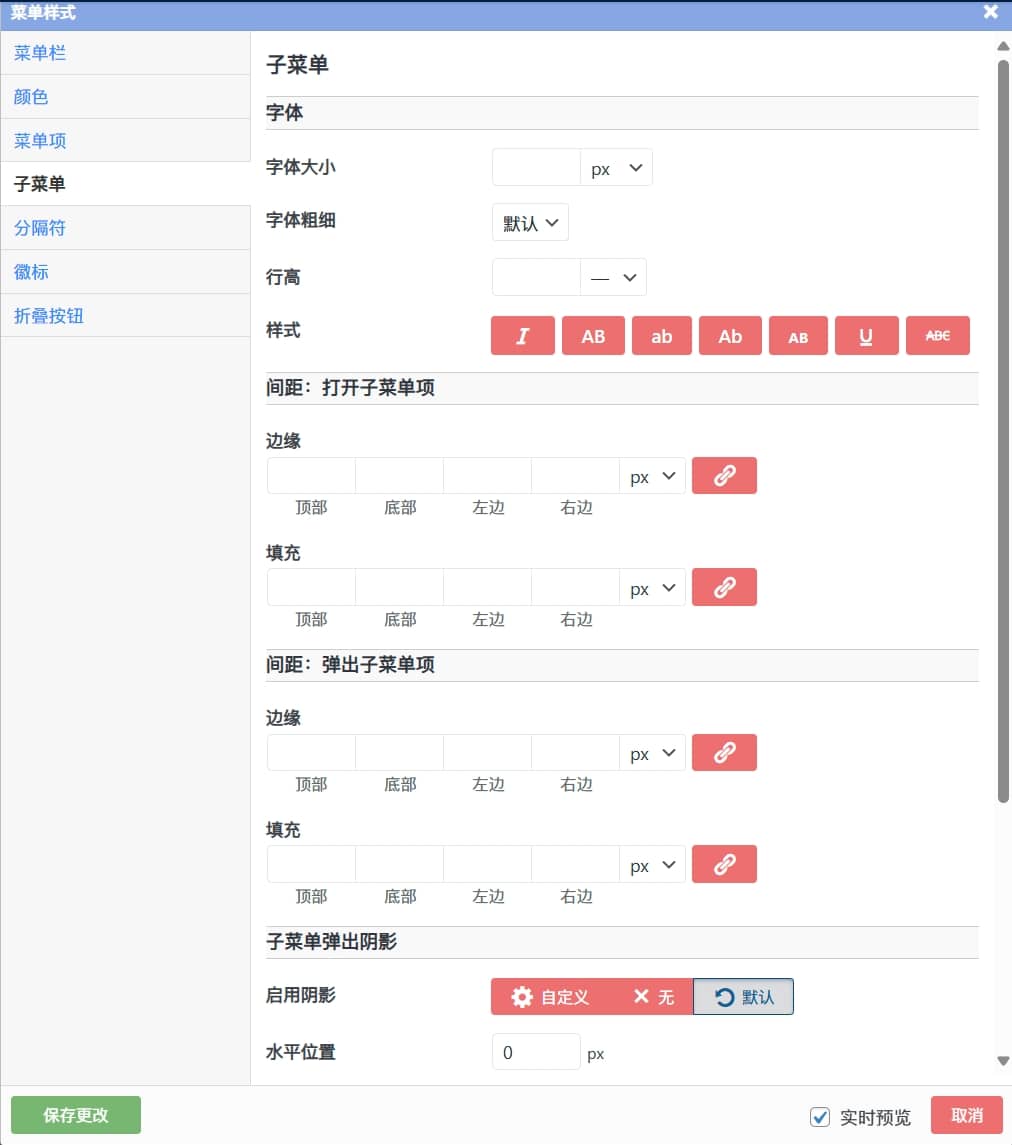The width and height of the screenshot is (1012, 1145).
Task: Switch to 菜单栏 tab
Action: point(40,53)
